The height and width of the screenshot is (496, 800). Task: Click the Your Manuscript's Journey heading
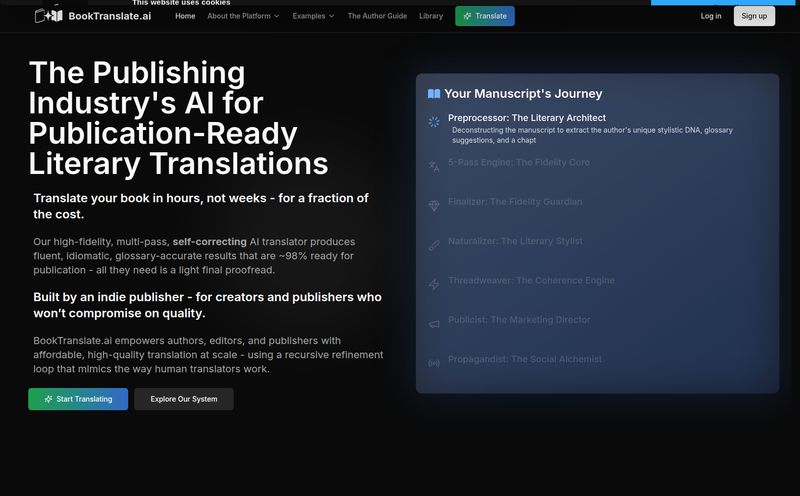(523, 93)
